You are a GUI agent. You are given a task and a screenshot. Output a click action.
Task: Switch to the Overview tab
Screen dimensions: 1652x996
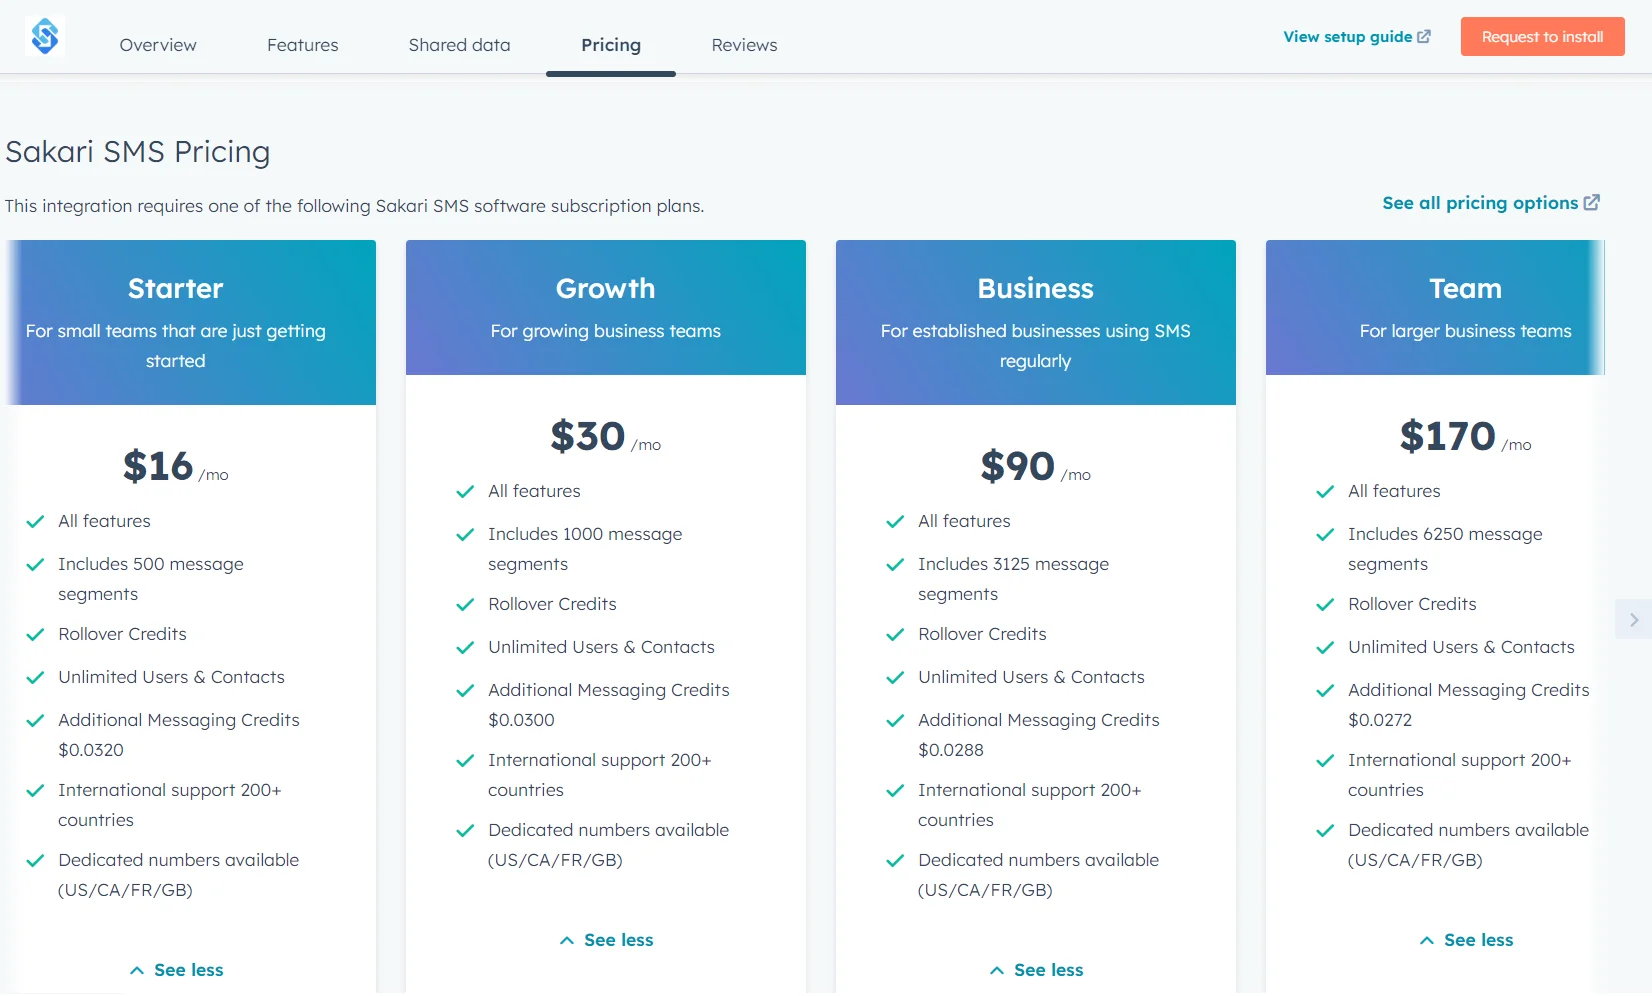coord(157,44)
